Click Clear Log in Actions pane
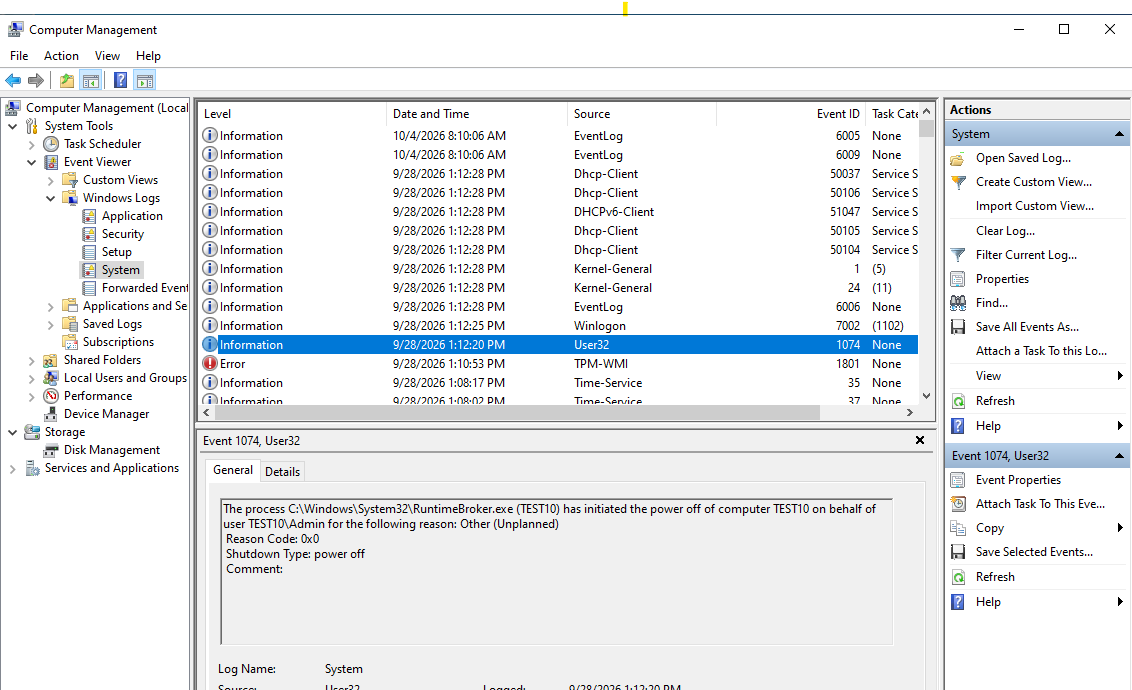The height and width of the screenshot is (690, 1132). pyautogui.click(x=1005, y=231)
